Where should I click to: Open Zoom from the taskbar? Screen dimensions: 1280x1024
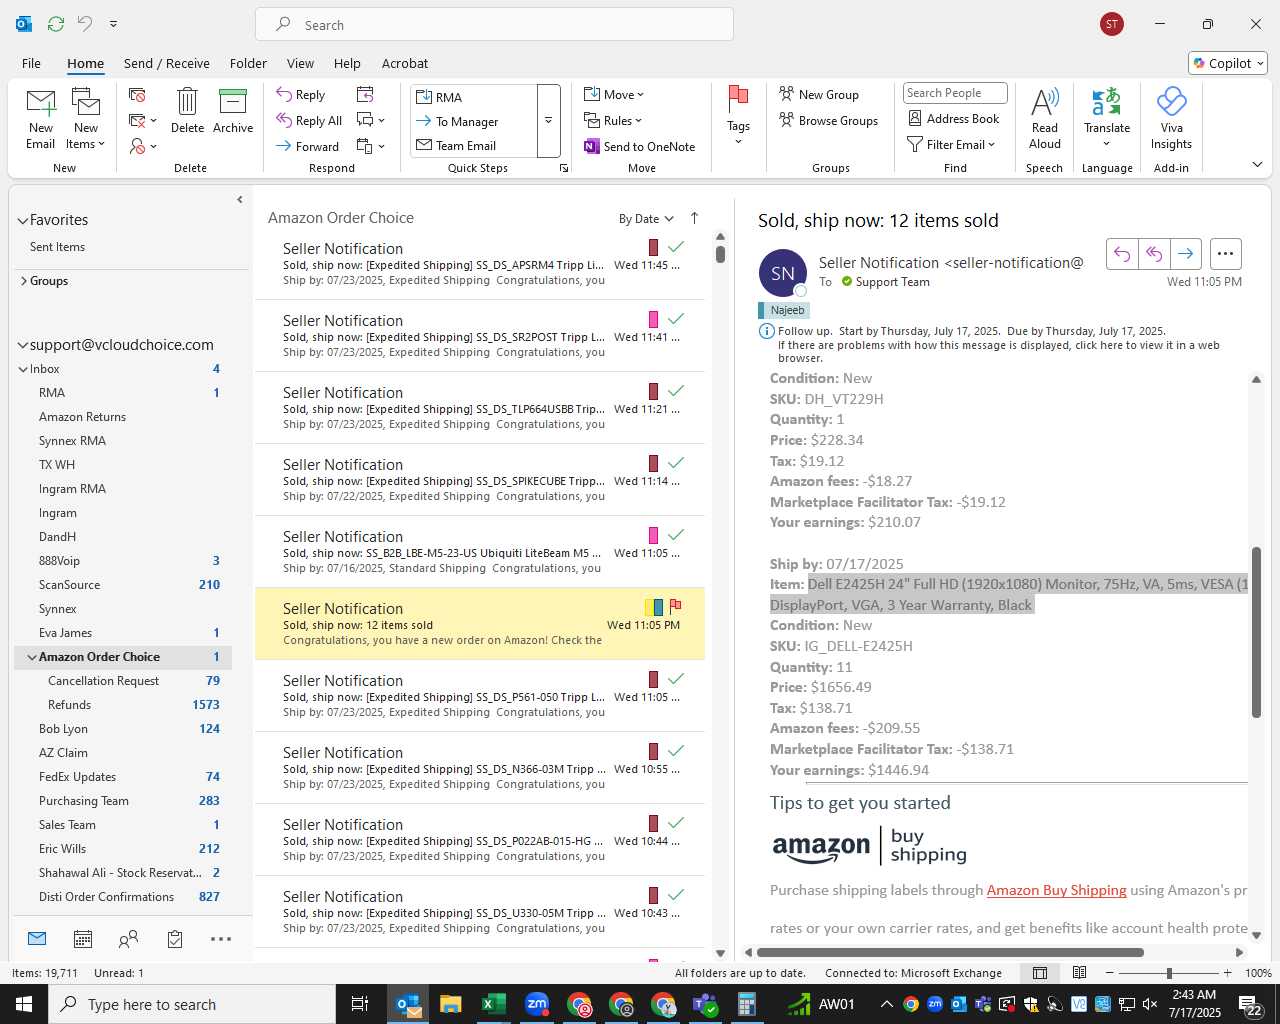537,1004
